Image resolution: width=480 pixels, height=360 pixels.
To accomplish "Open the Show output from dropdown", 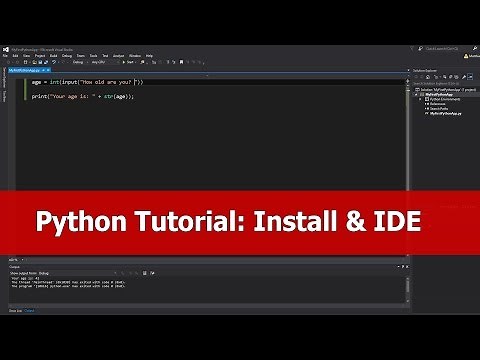I will [79, 273].
